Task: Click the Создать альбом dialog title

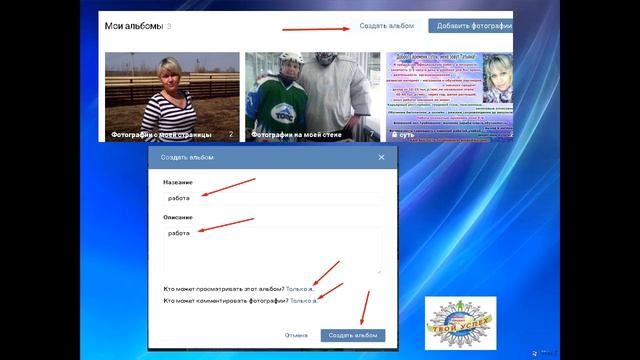Action: 187,157
